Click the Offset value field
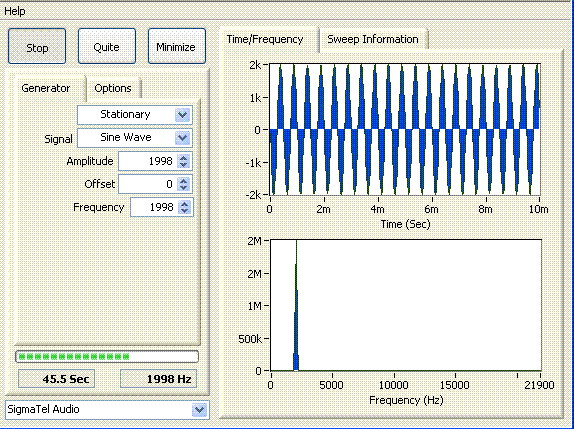The width and height of the screenshot is (574, 429). click(148, 184)
